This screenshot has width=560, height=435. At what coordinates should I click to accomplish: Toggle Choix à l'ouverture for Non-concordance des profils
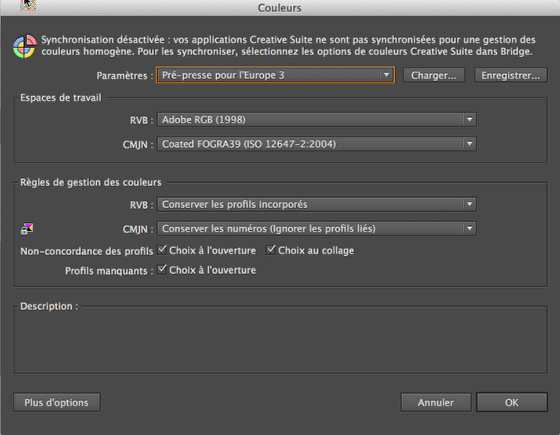tap(162, 250)
